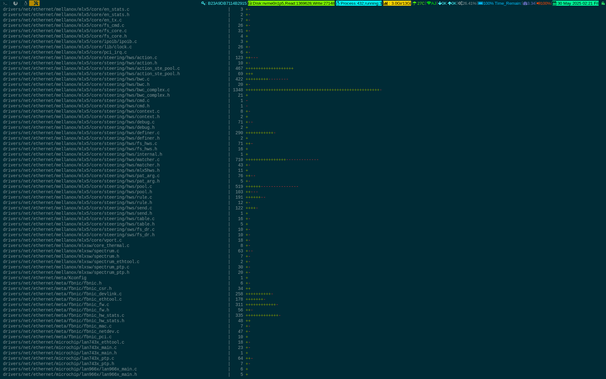Viewport: 606px width, 379px height.
Task: Click the temperature 27C indicator
Action: click(419, 3)
